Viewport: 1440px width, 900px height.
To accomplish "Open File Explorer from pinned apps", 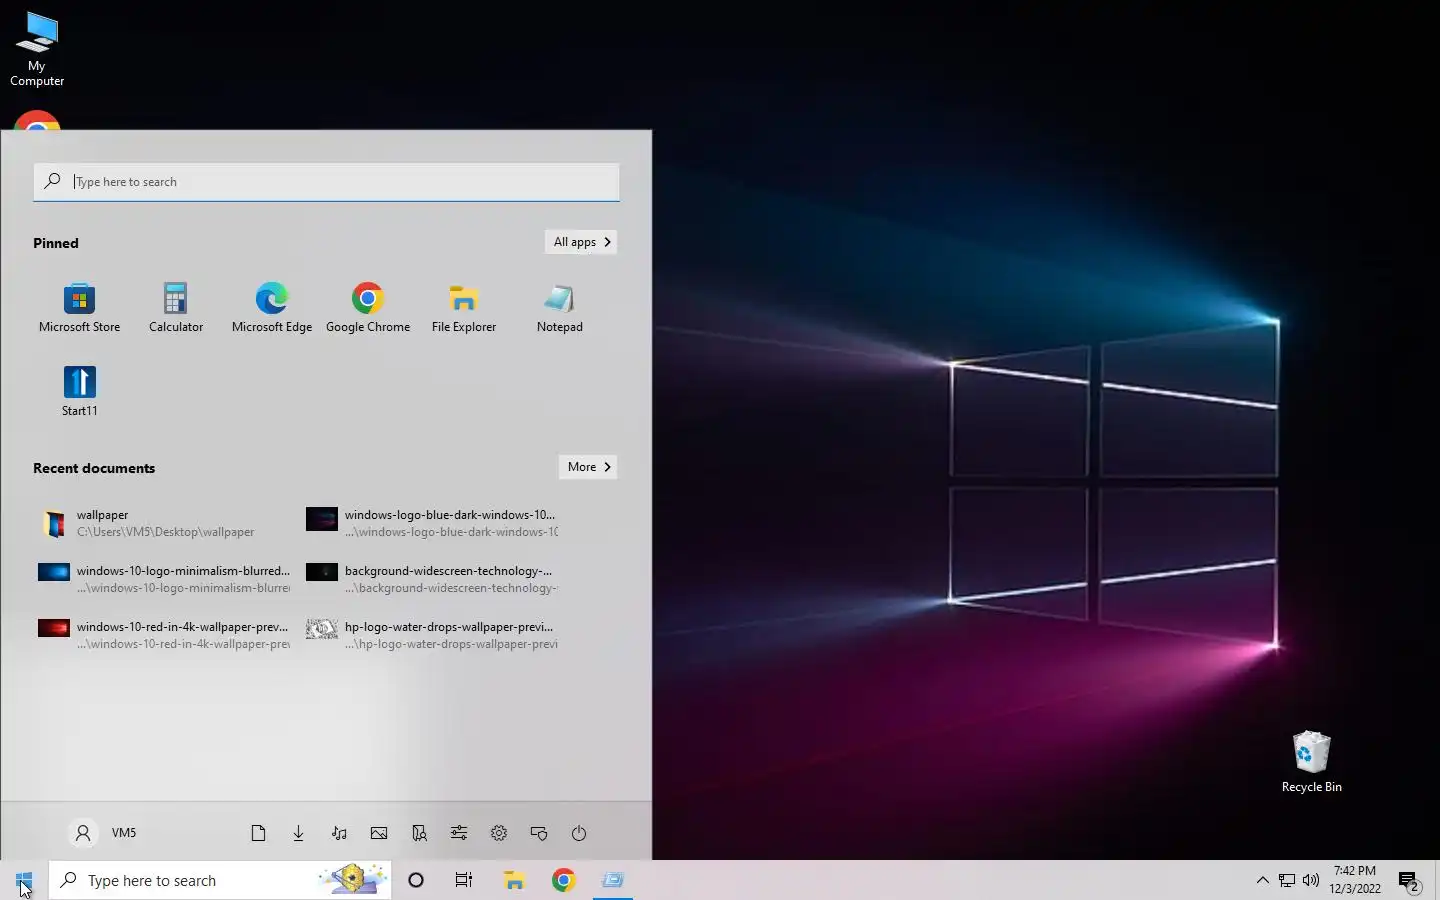I will (464, 308).
